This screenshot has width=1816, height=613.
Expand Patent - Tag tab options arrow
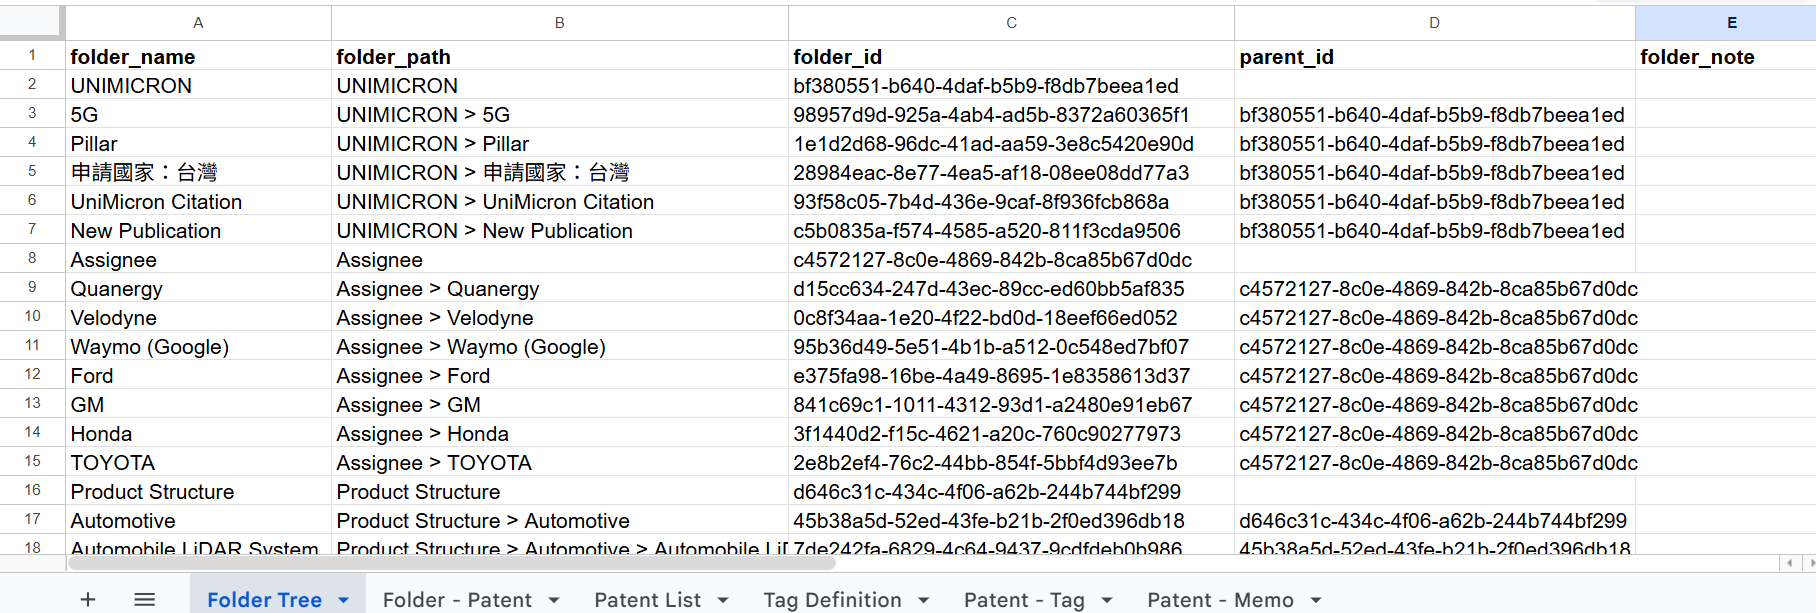tap(1107, 600)
